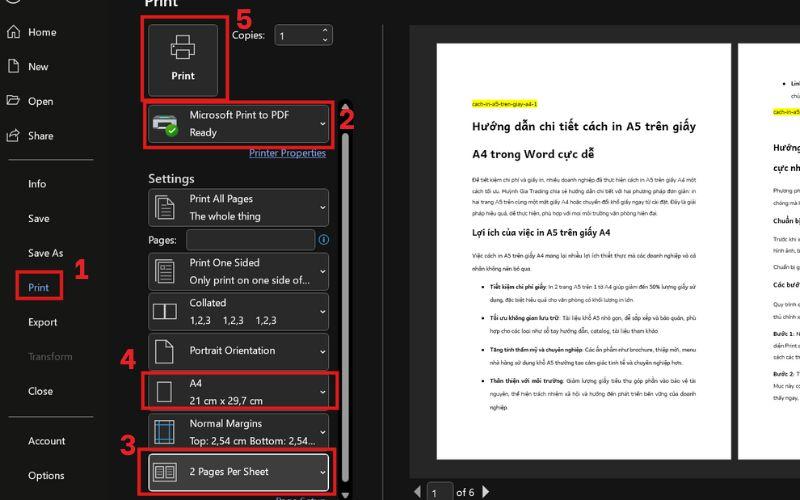Open the Microsoft Print to PDF printer dropdown
Image resolution: width=800 pixels, height=500 pixels.
click(x=238, y=124)
